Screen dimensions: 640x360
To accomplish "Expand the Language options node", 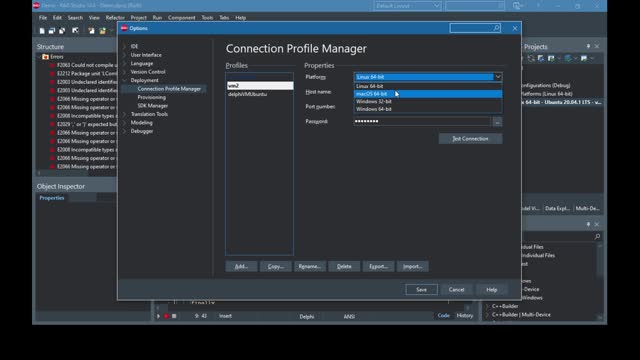I will tap(125, 64).
